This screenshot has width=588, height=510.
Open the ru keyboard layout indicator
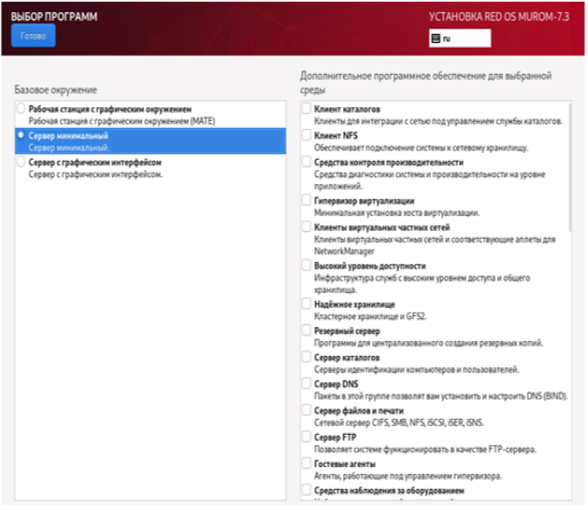point(460,38)
